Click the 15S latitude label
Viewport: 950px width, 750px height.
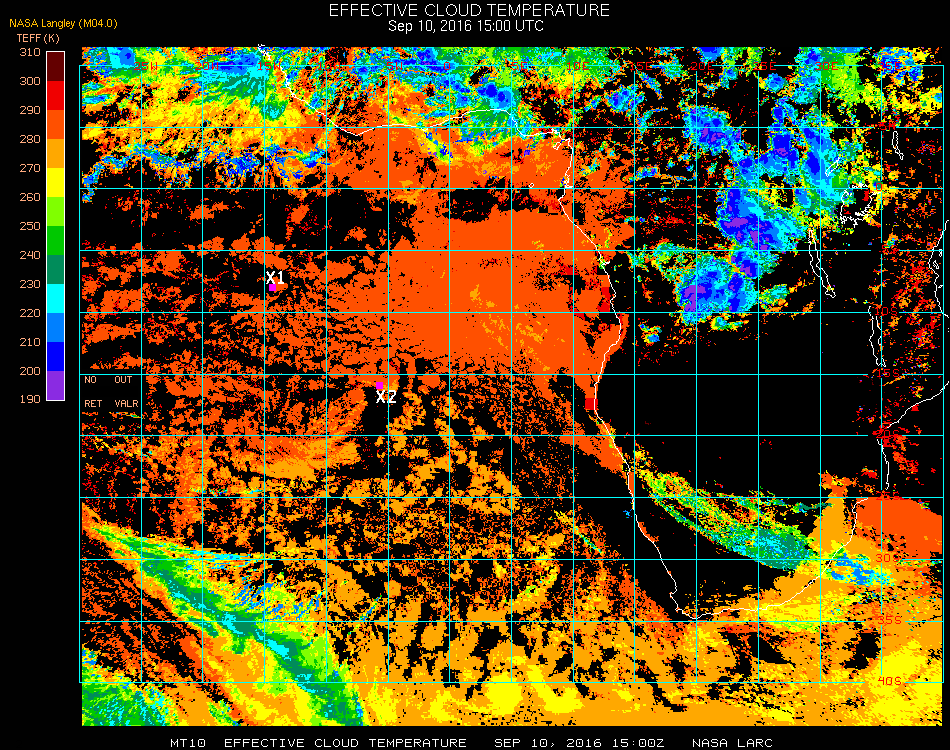888,373
